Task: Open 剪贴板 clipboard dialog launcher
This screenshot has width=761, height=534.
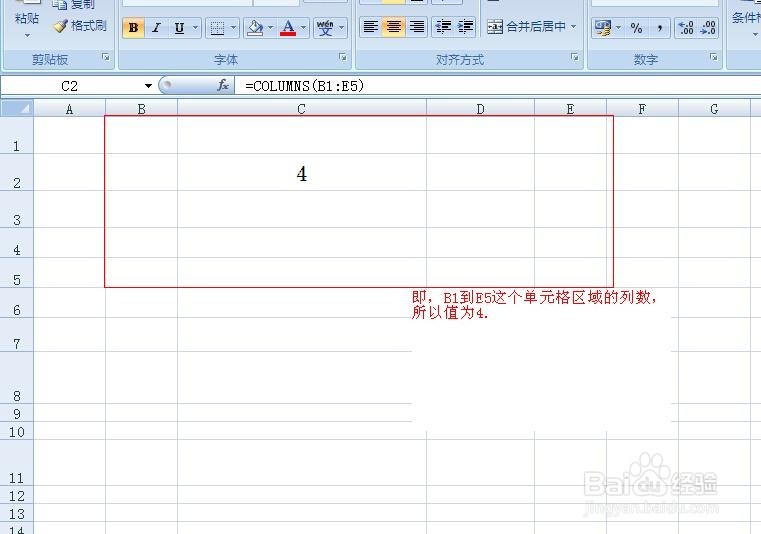Action: 105,57
